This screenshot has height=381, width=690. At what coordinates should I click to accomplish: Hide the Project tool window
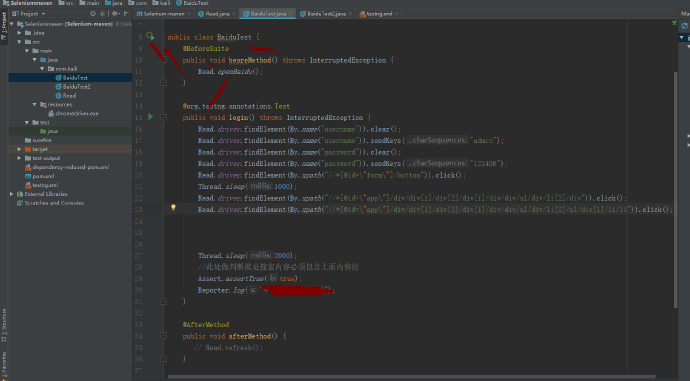tap(126, 14)
